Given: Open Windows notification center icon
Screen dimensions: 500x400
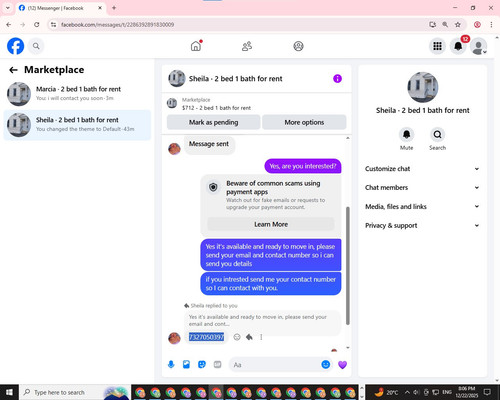Looking at the screenshot, I should tap(487, 392).
